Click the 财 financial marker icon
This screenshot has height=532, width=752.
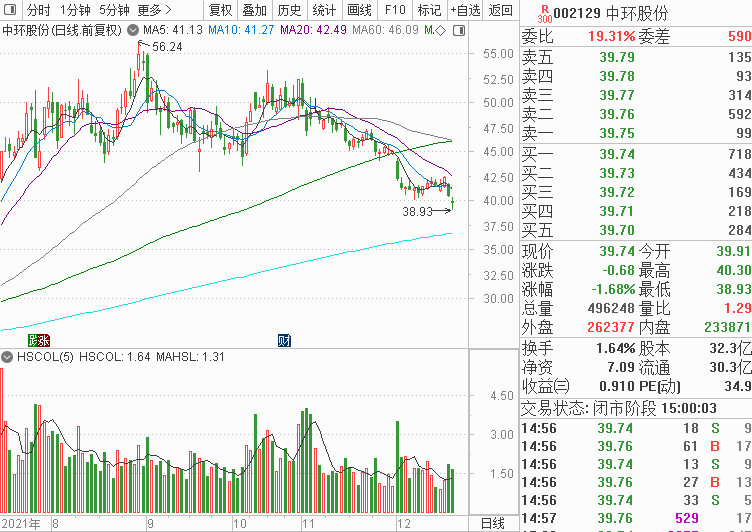(x=284, y=341)
